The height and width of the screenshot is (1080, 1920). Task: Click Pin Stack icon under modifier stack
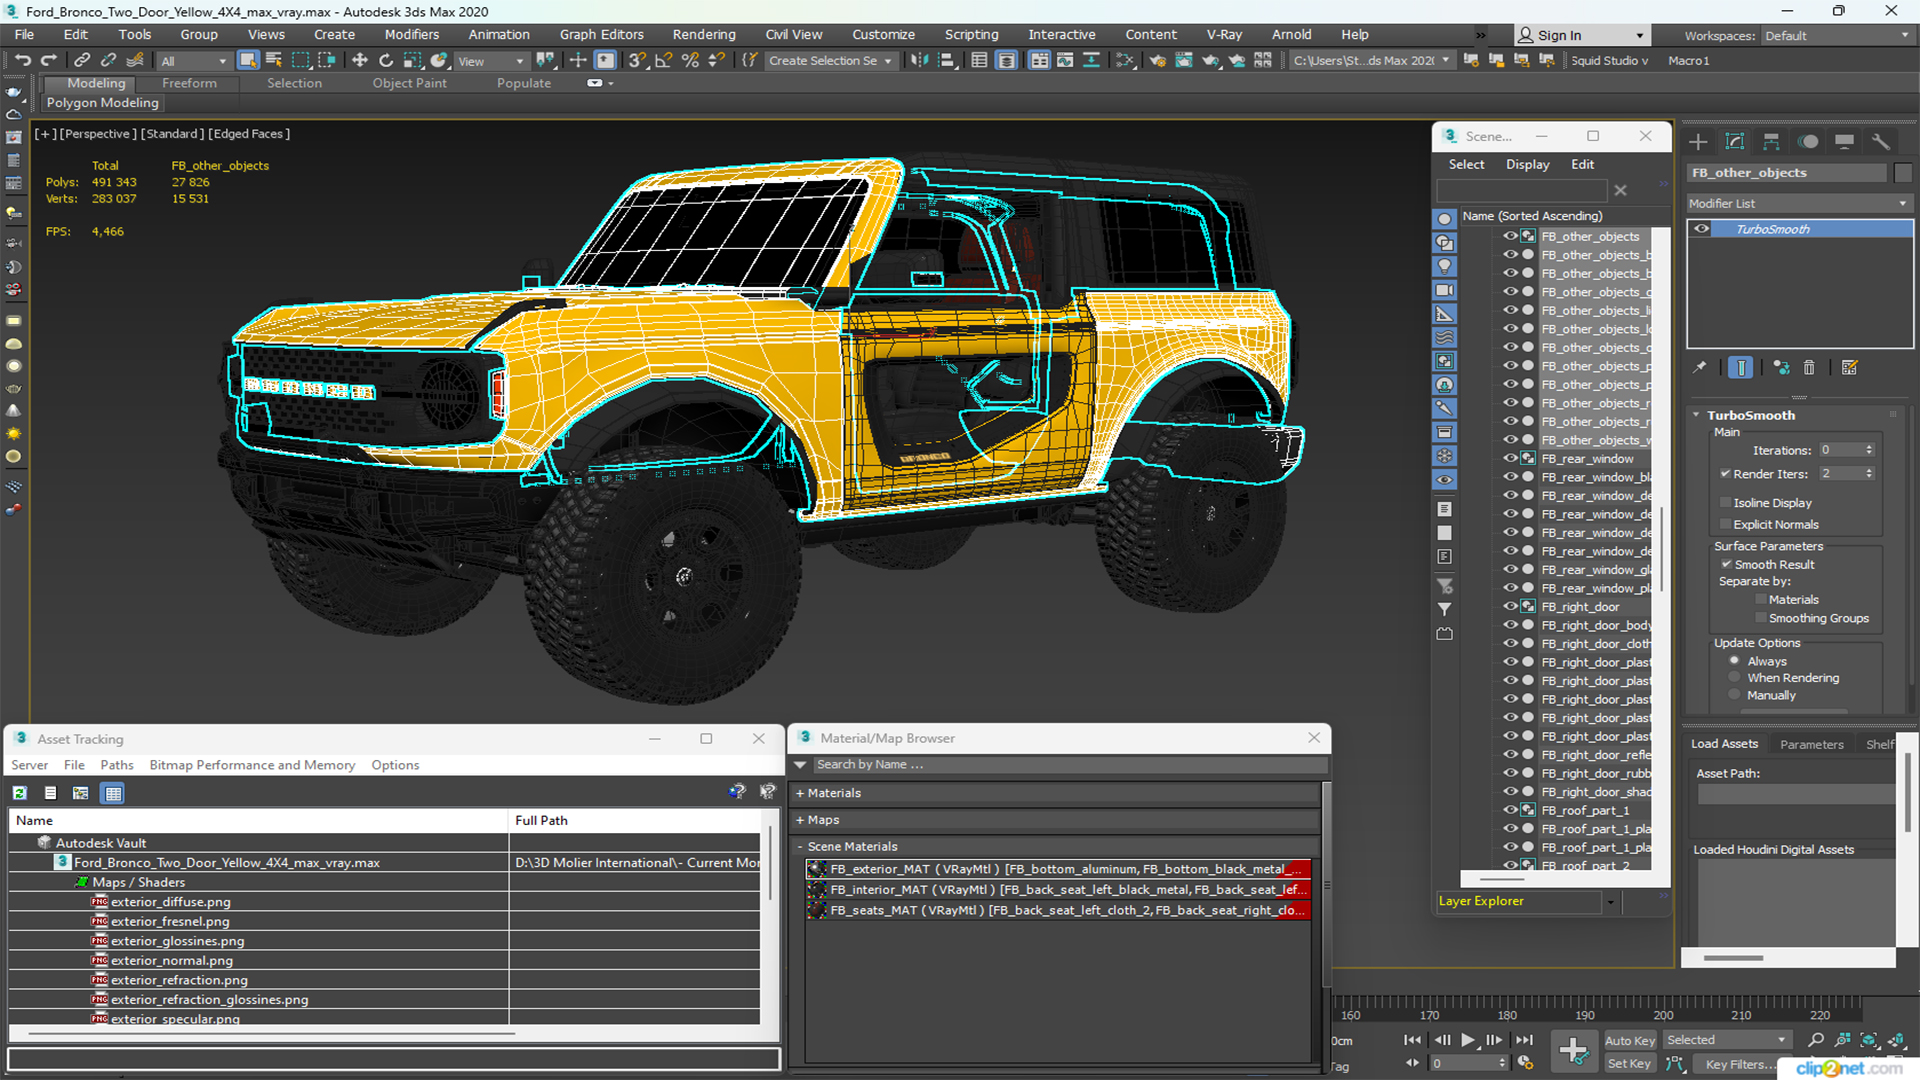1699,367
